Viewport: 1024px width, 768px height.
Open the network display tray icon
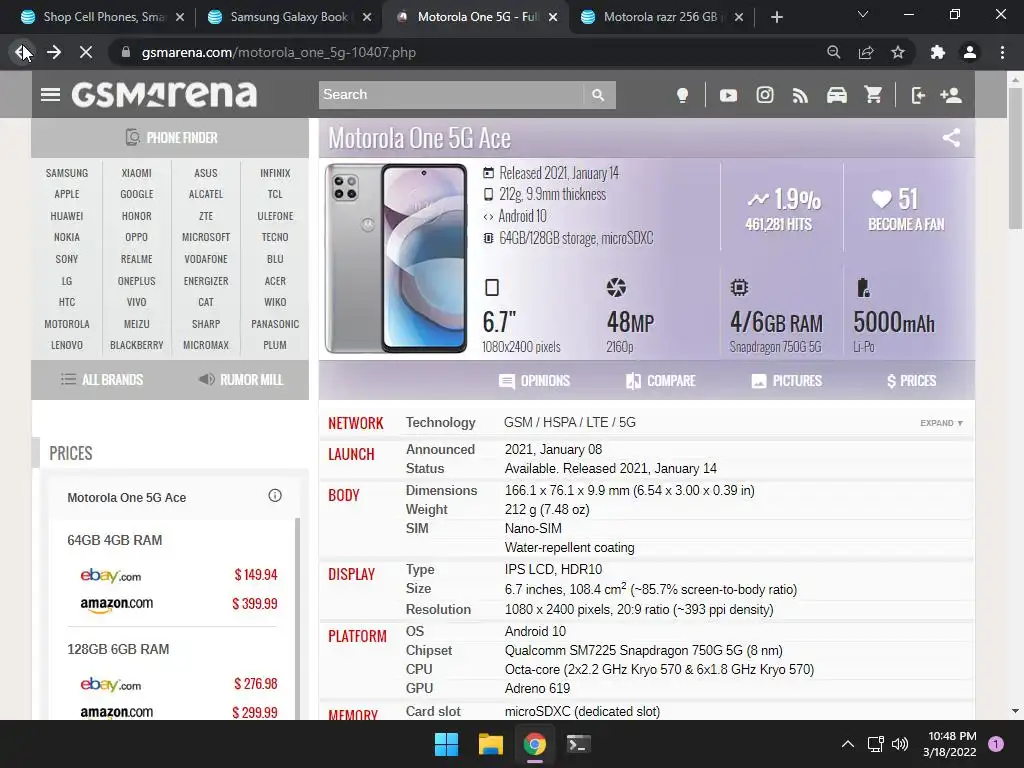(x=875, y=744)
